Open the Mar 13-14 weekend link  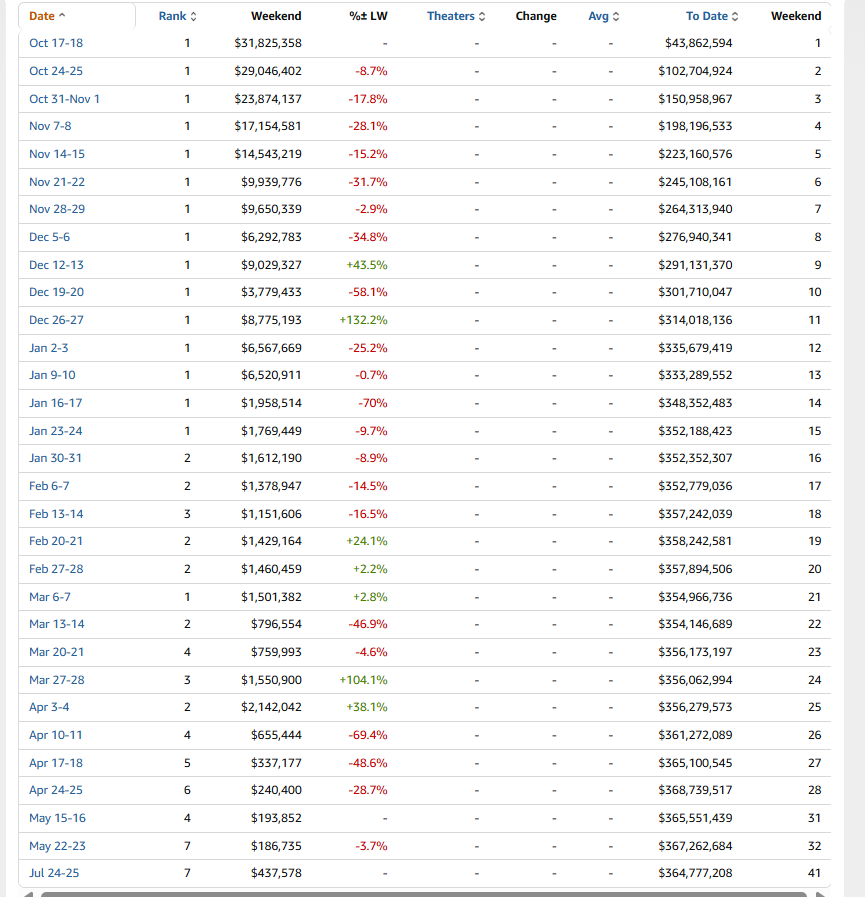click(57, 624)
